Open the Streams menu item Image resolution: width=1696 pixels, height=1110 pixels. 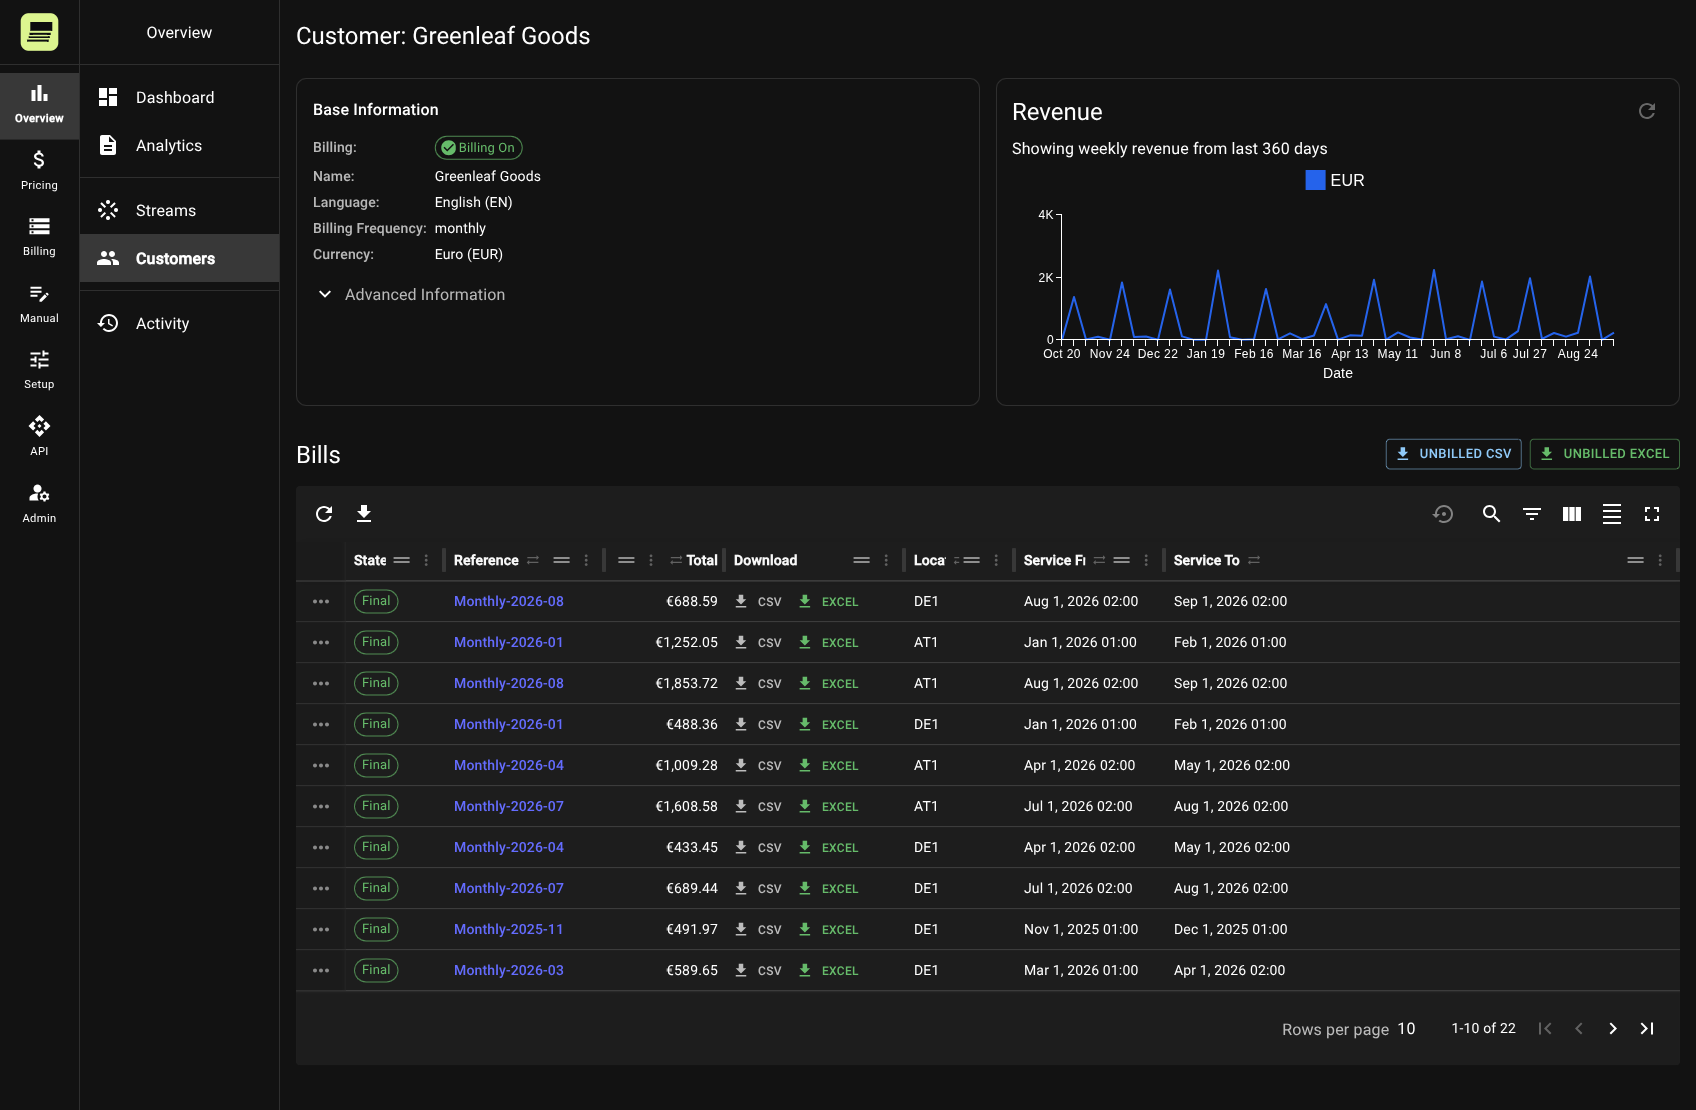(179, 210)
